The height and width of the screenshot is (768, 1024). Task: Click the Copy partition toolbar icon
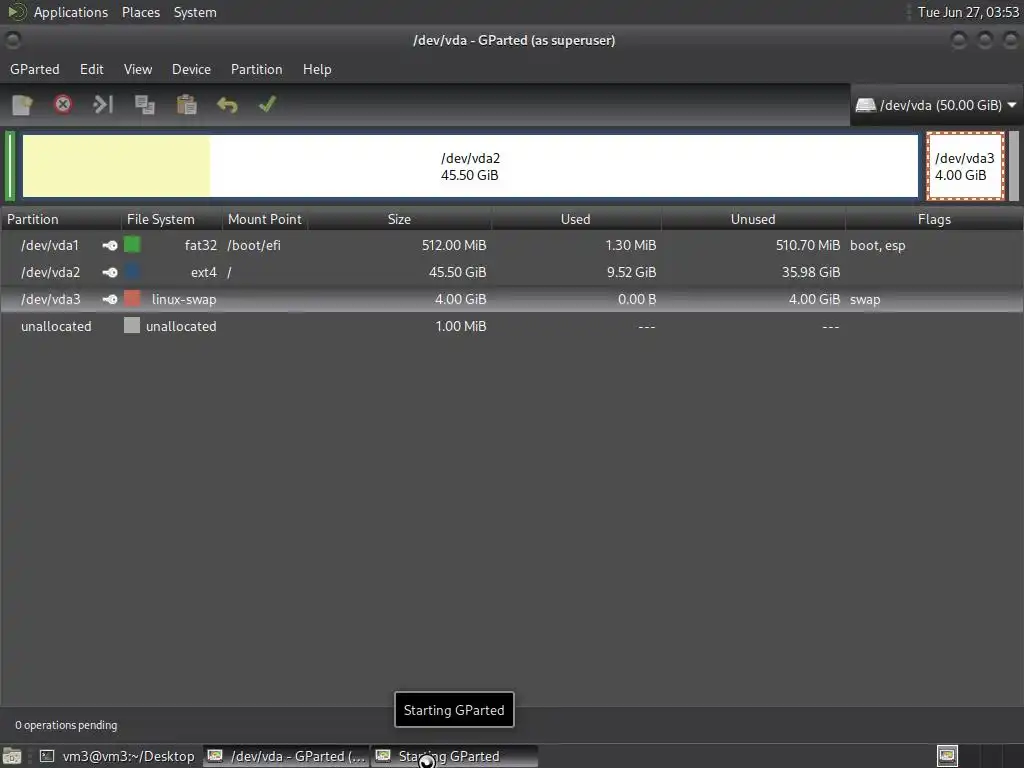[144, 104]
